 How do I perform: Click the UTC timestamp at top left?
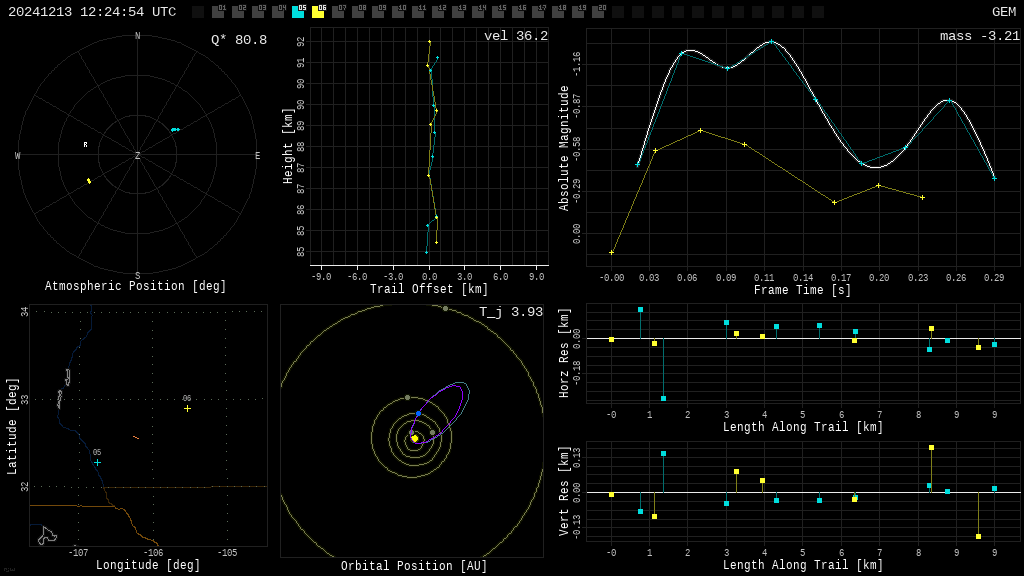[92, 12]
